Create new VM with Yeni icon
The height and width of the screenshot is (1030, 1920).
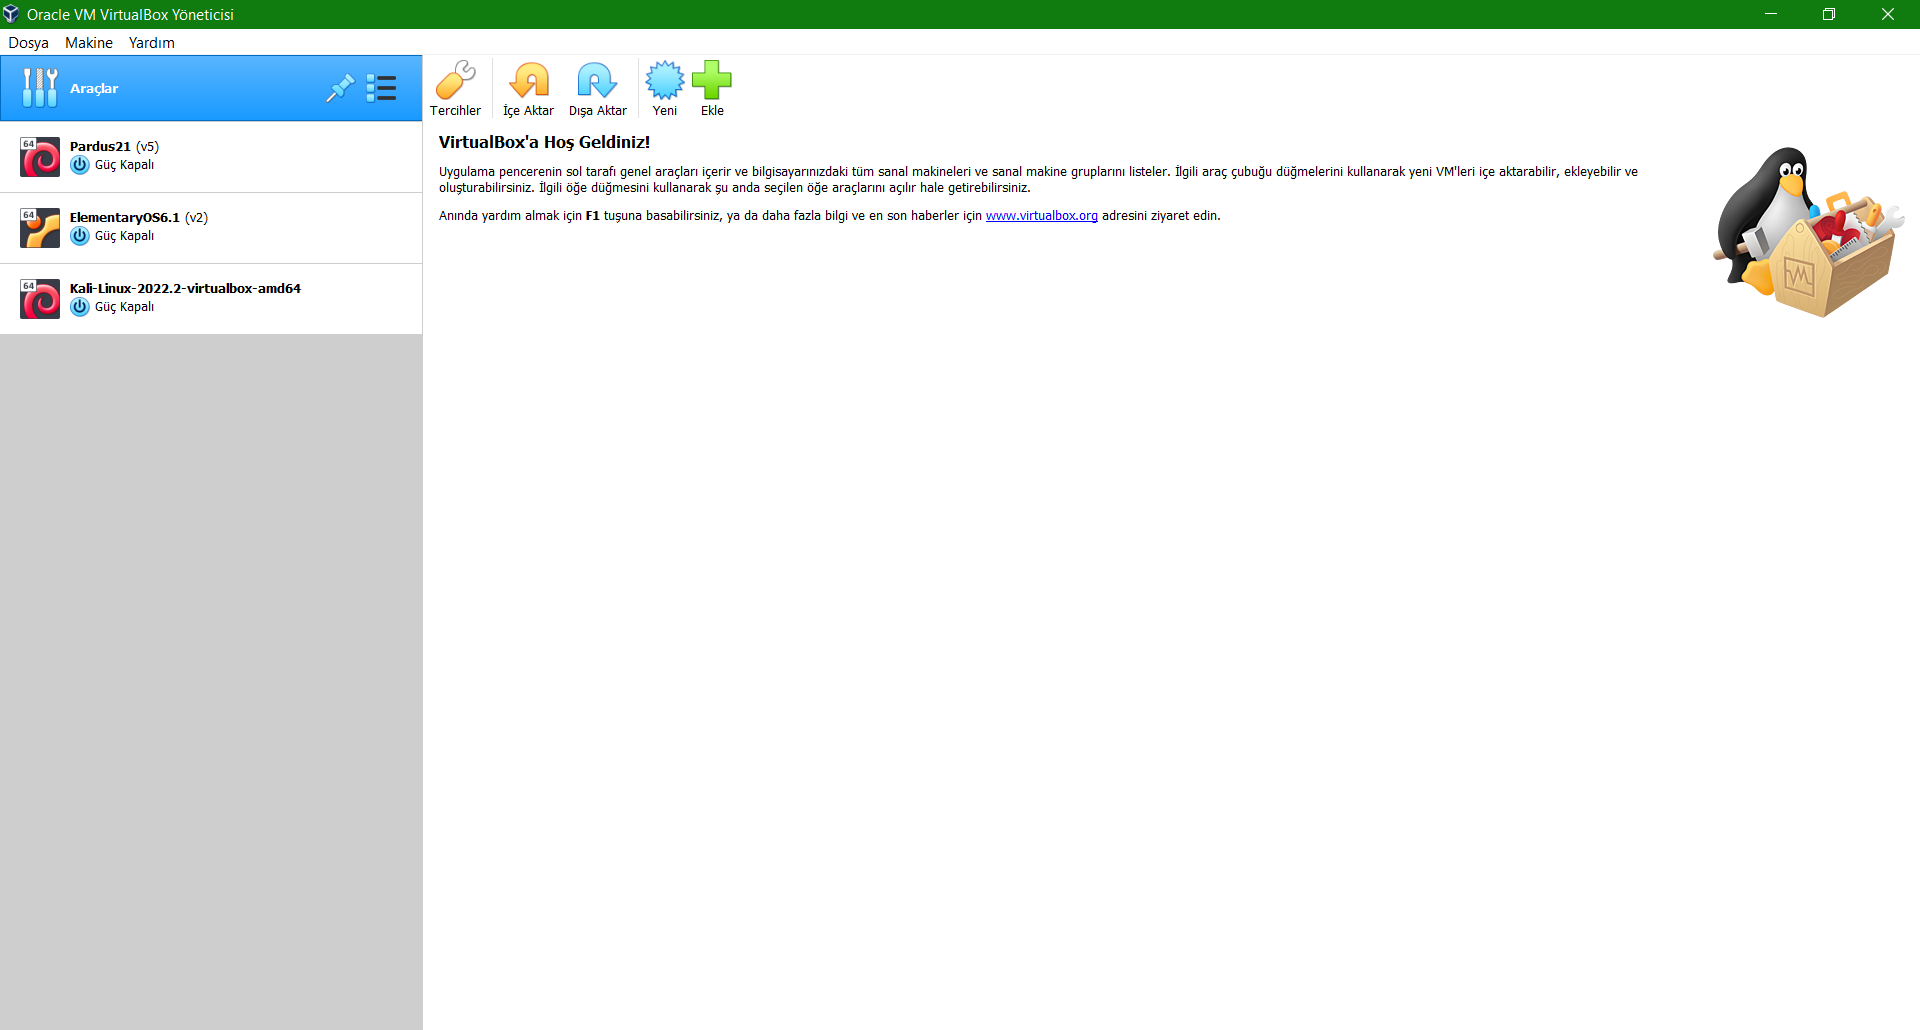664,81
